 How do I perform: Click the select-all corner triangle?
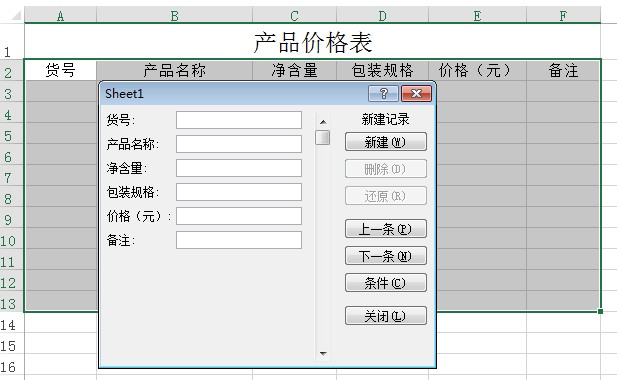(x=15, y=16)
